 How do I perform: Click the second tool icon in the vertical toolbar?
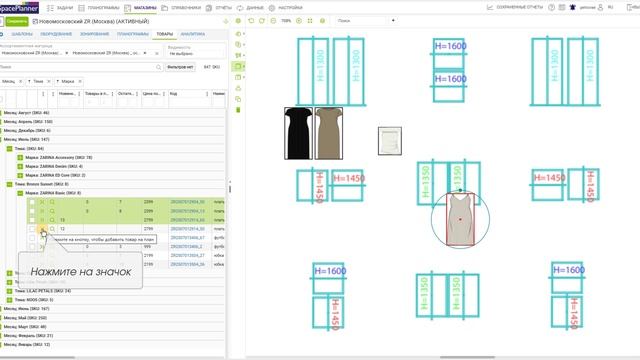[238, 44]
